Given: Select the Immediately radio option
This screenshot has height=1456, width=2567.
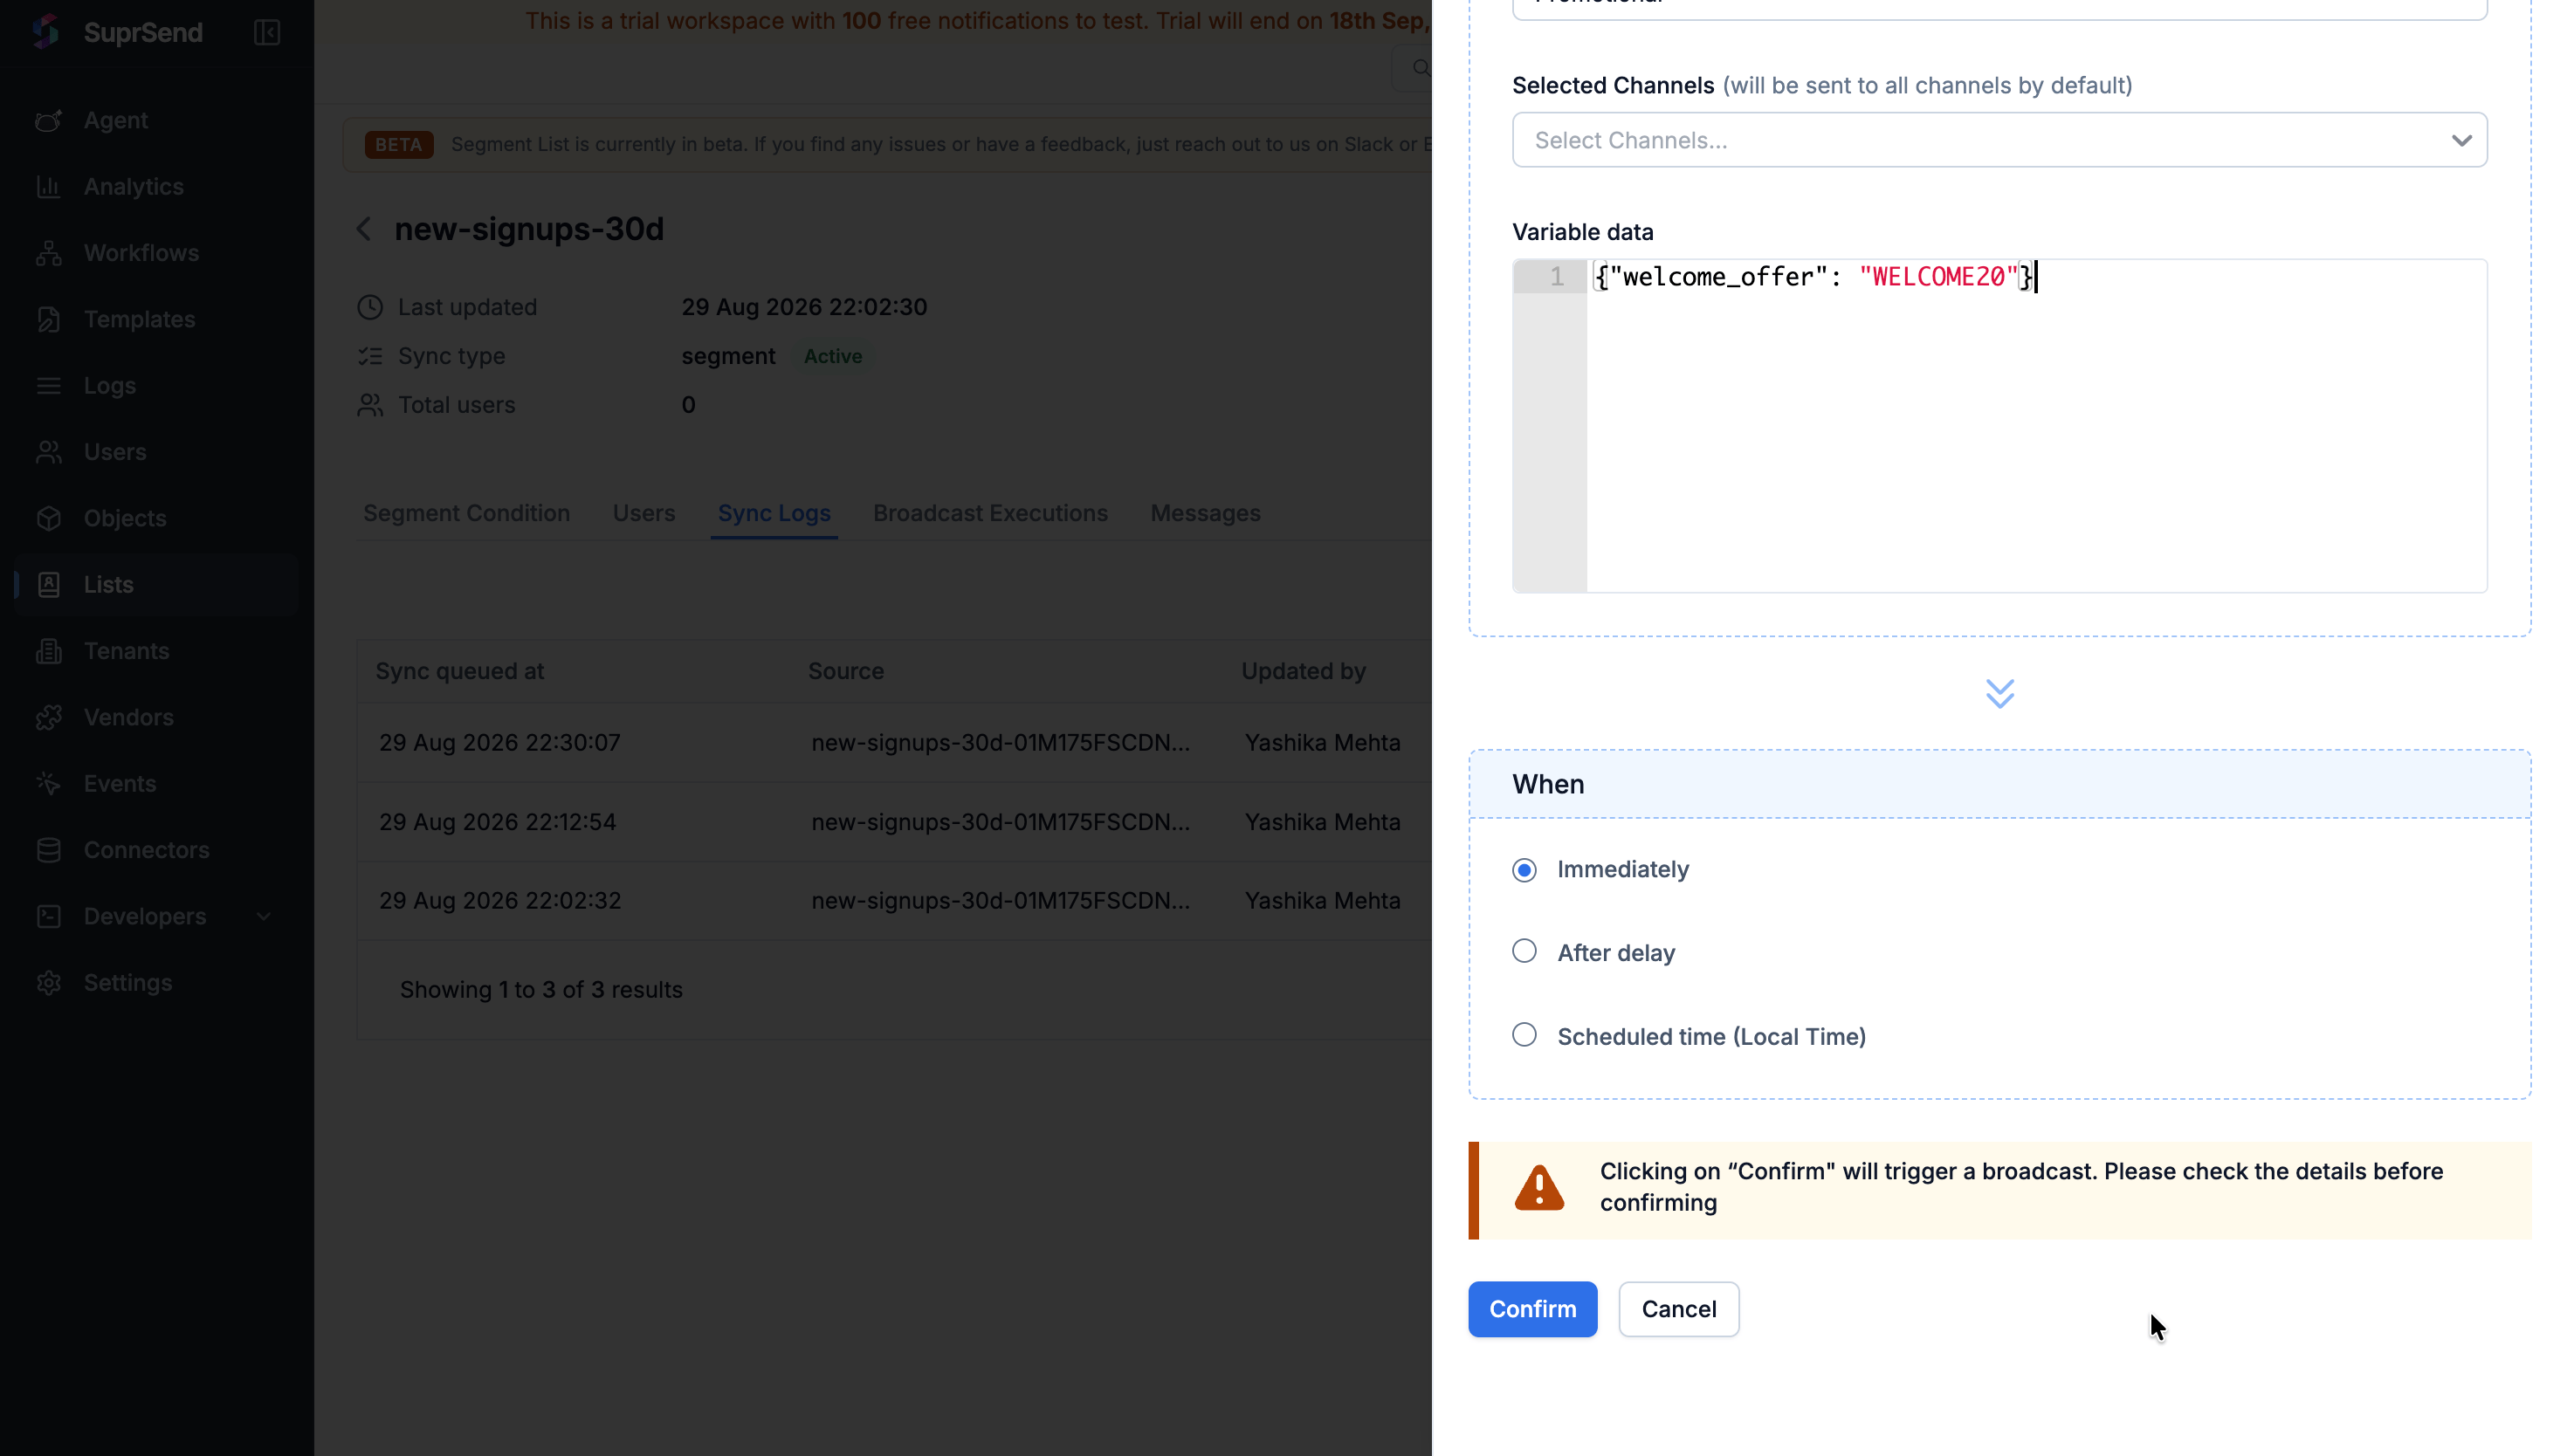Looking at the screenshot, I should pos(1524,870).
